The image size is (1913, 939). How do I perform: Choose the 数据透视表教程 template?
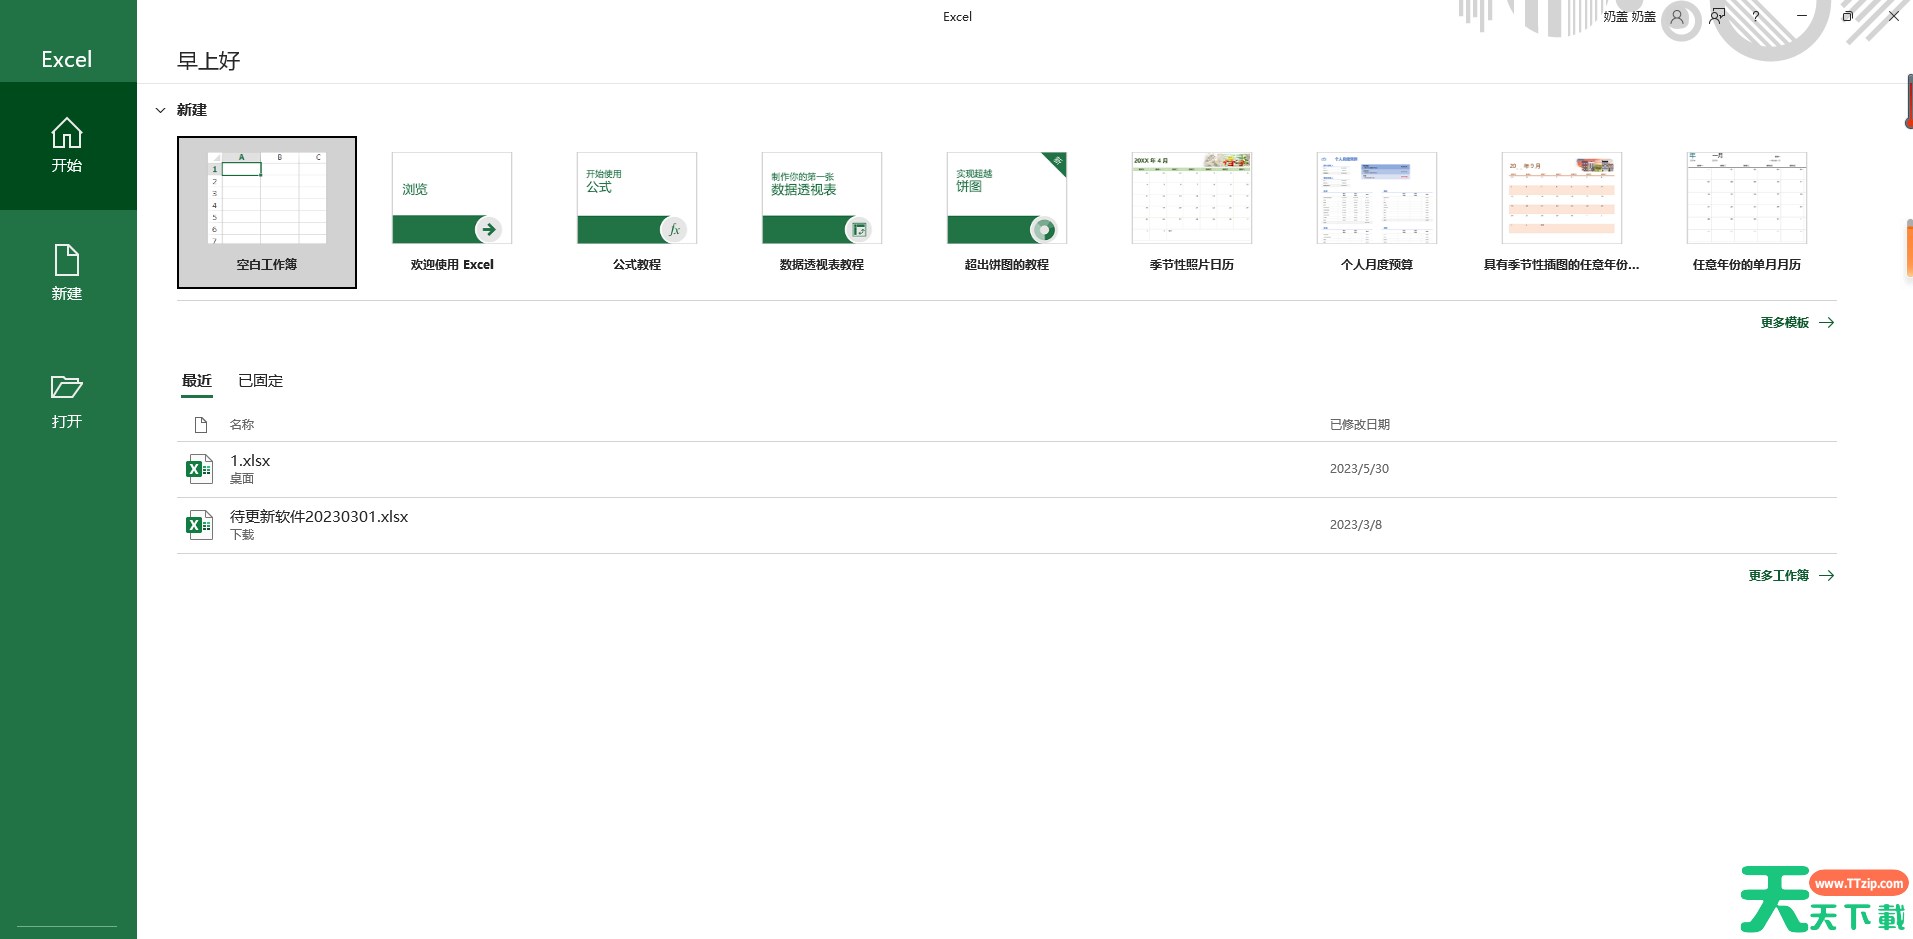pyautogui.click(x=822, y=198)
